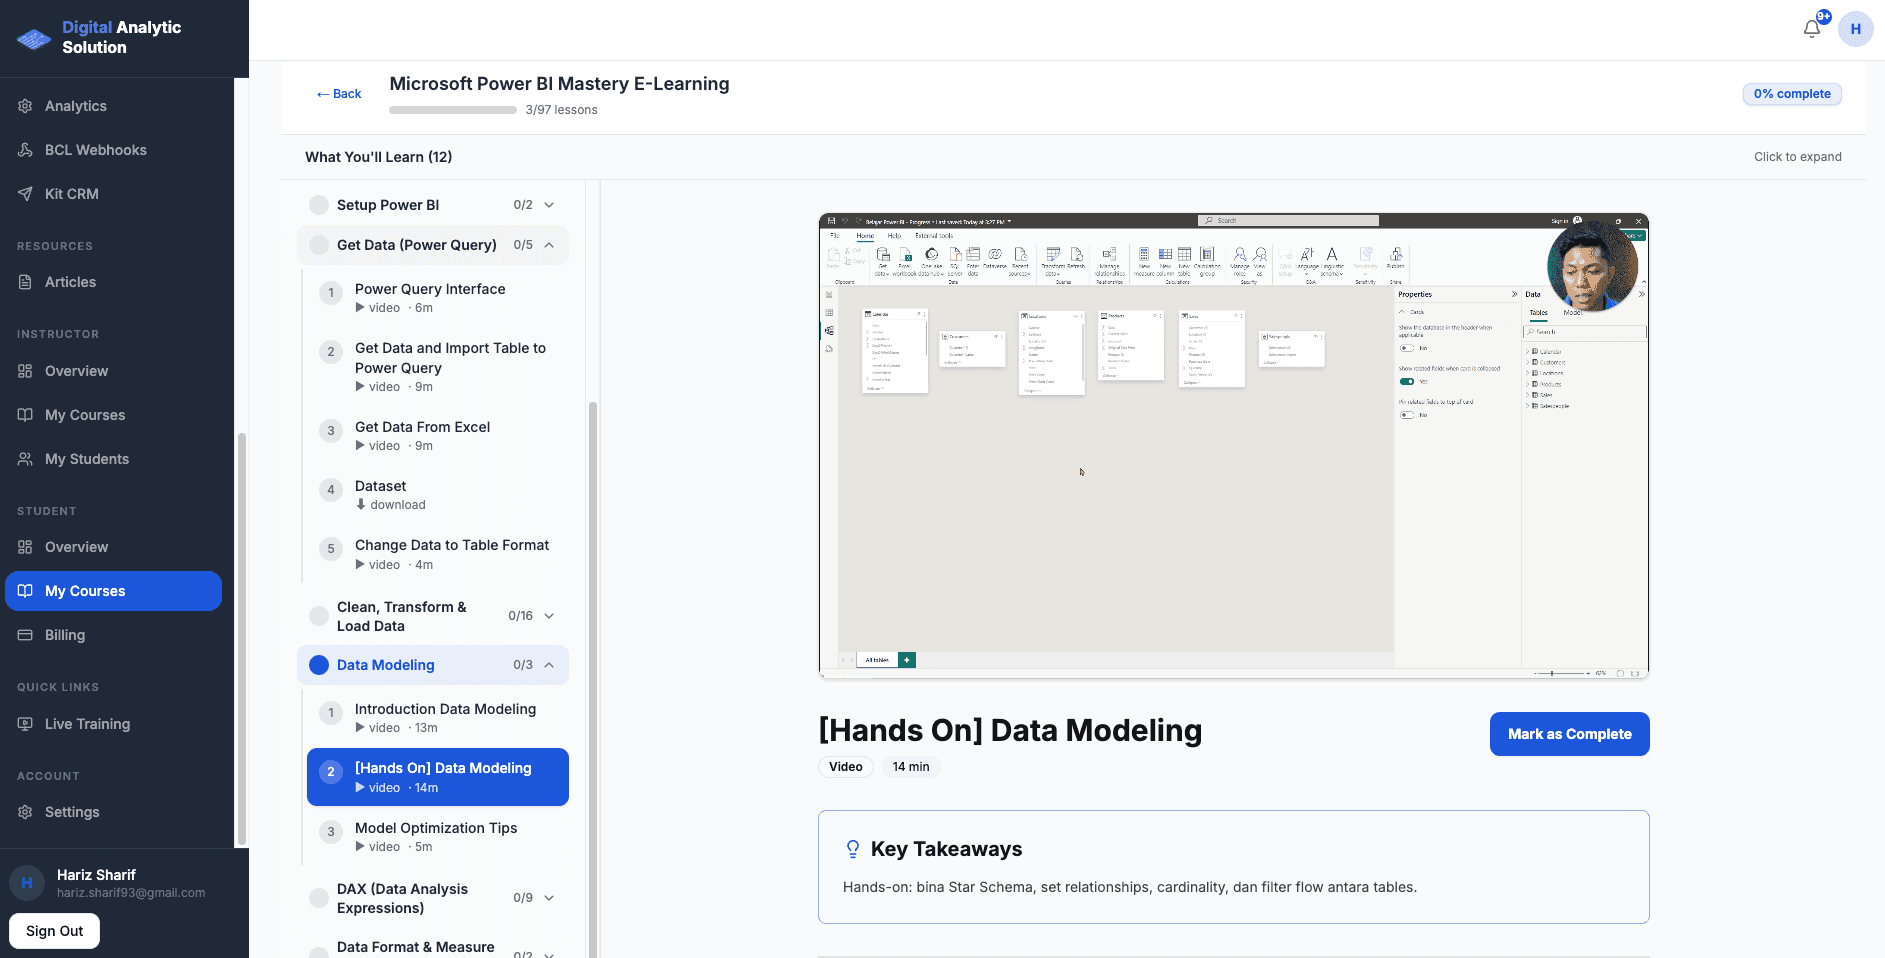Open the Dataset download lesson
1885x958 pixels.
(437, 495)
